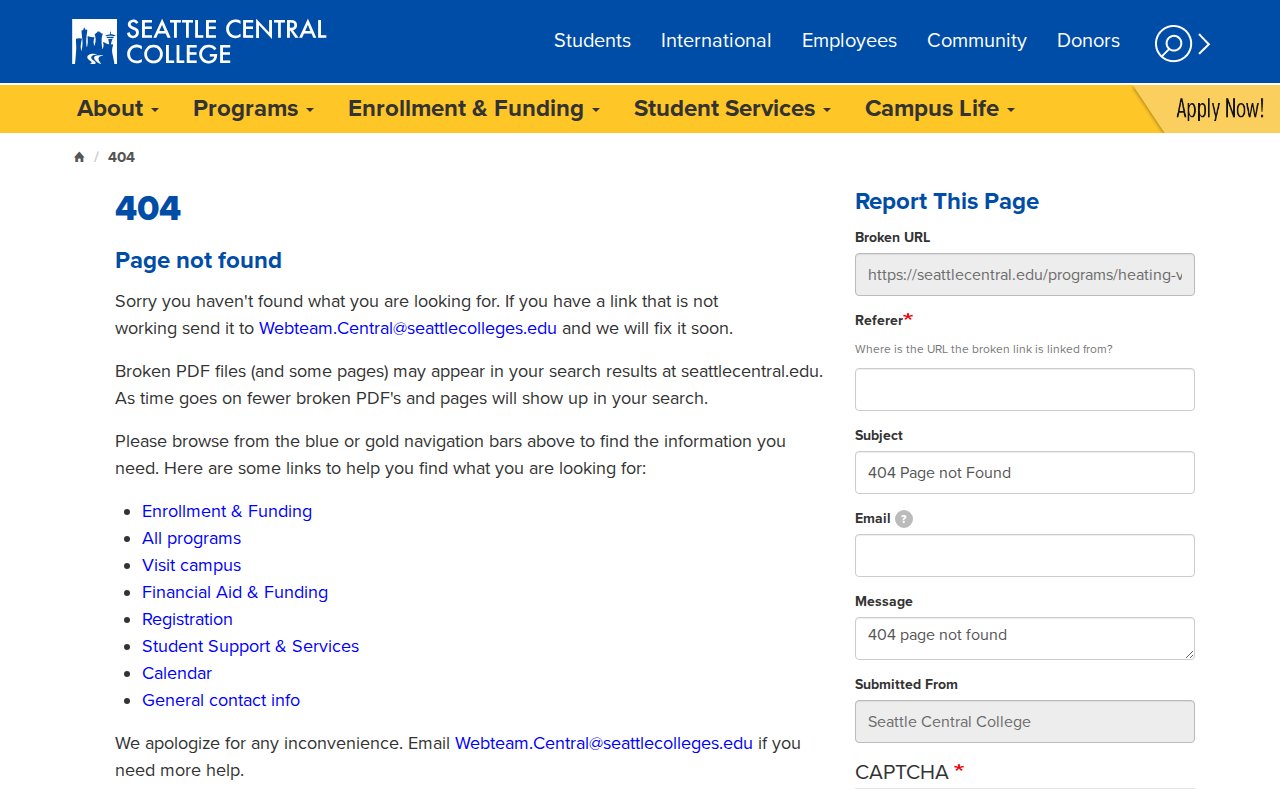Click the home icon in the breadcrumb
Image resolution: width=1280 pixels, height=800 pixels.
[78, 157]
